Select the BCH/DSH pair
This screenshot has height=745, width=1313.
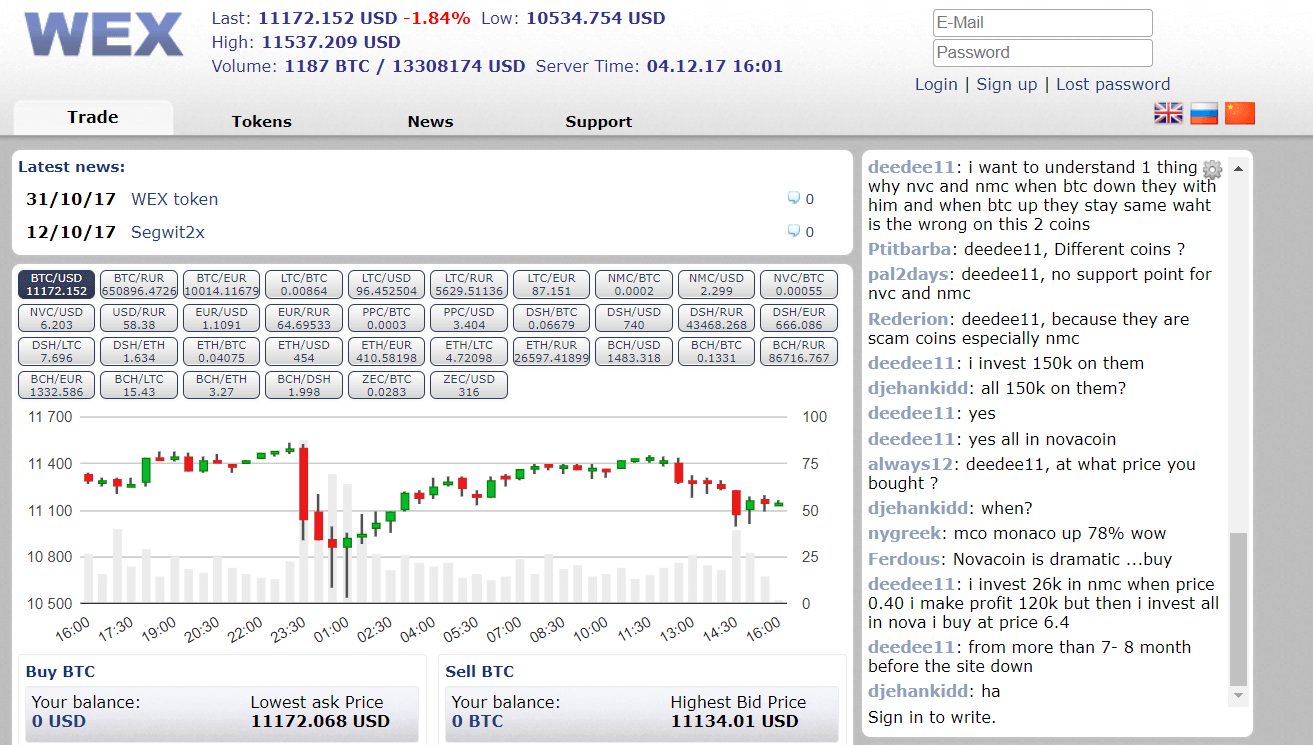[304, 385]
